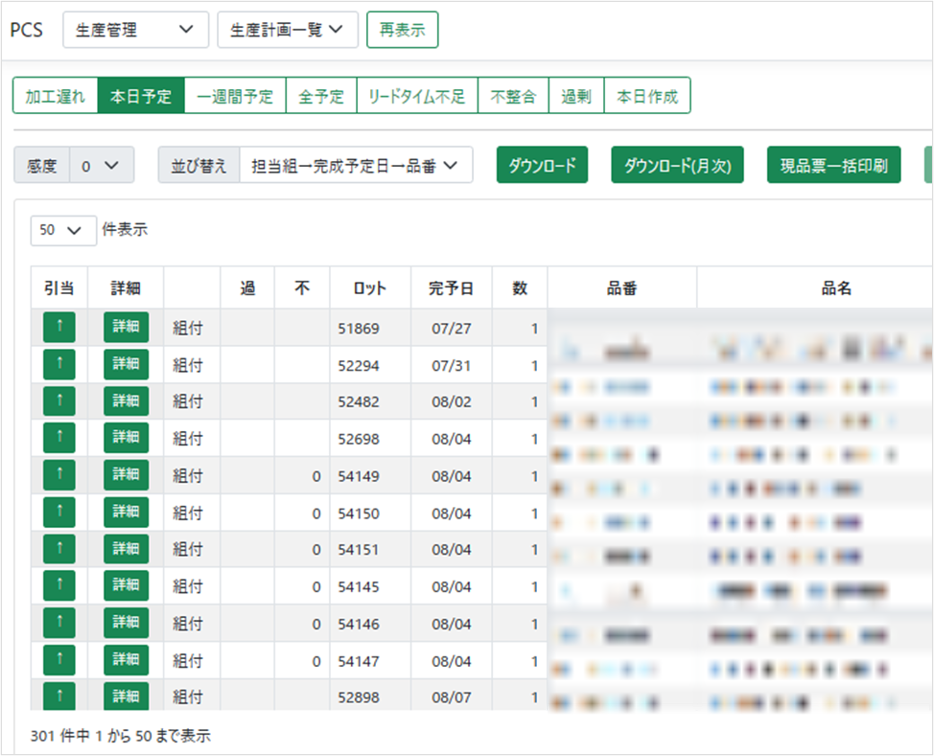Expand the 並び替え sort order dropdown
This screenshot has width=934, height=756.
tap(355, 166)
